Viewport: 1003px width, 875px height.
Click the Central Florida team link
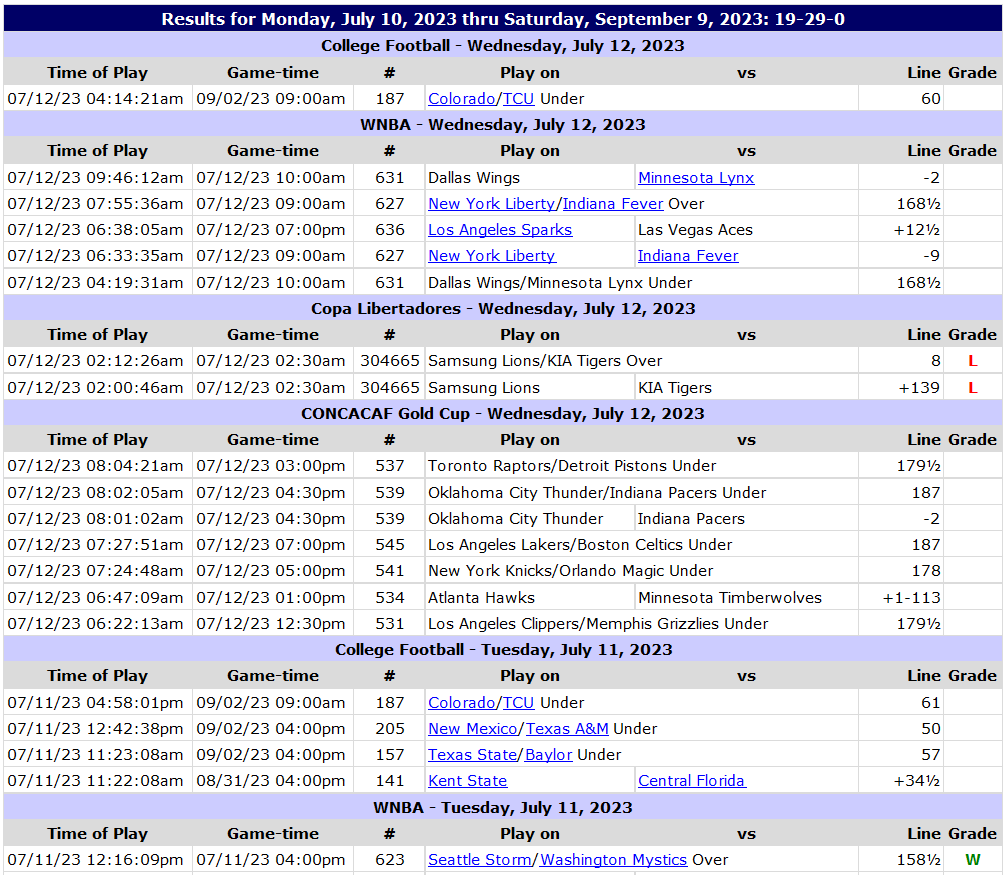pyautogui.click(x=691, y=781)
